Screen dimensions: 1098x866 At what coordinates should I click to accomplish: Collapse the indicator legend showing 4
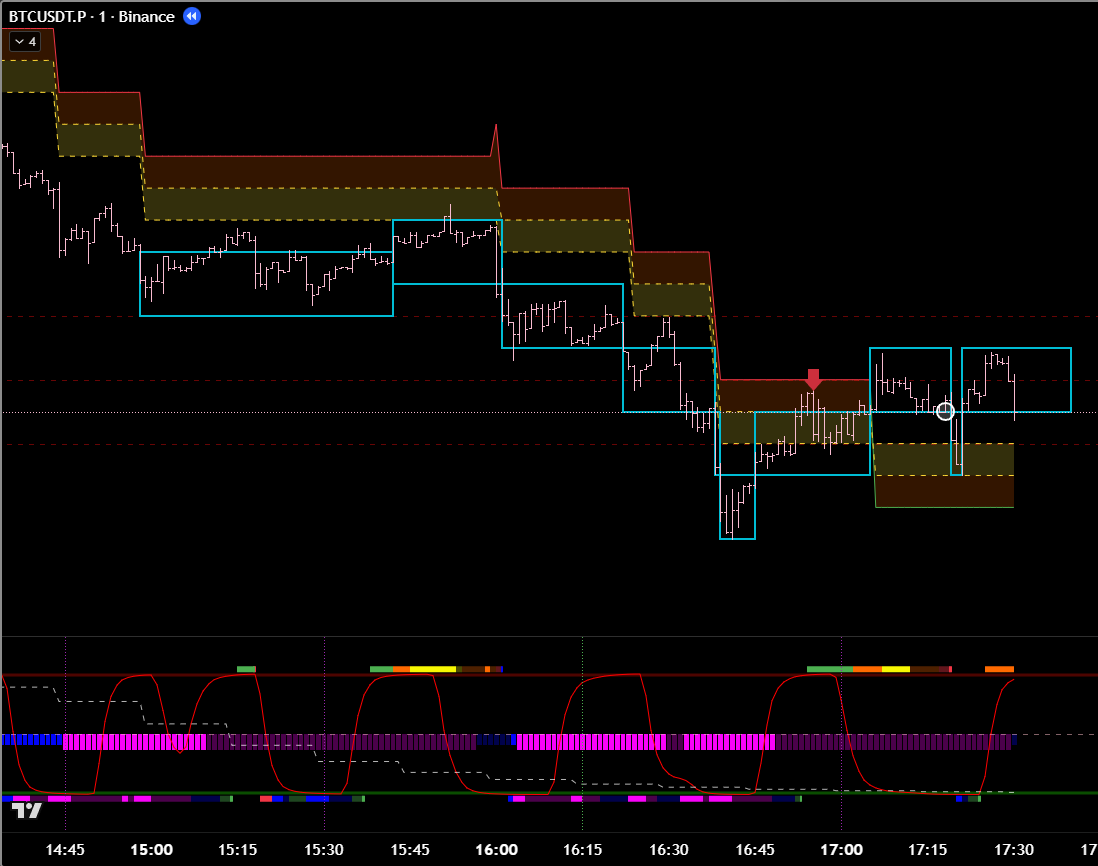[x=24, y=41]
